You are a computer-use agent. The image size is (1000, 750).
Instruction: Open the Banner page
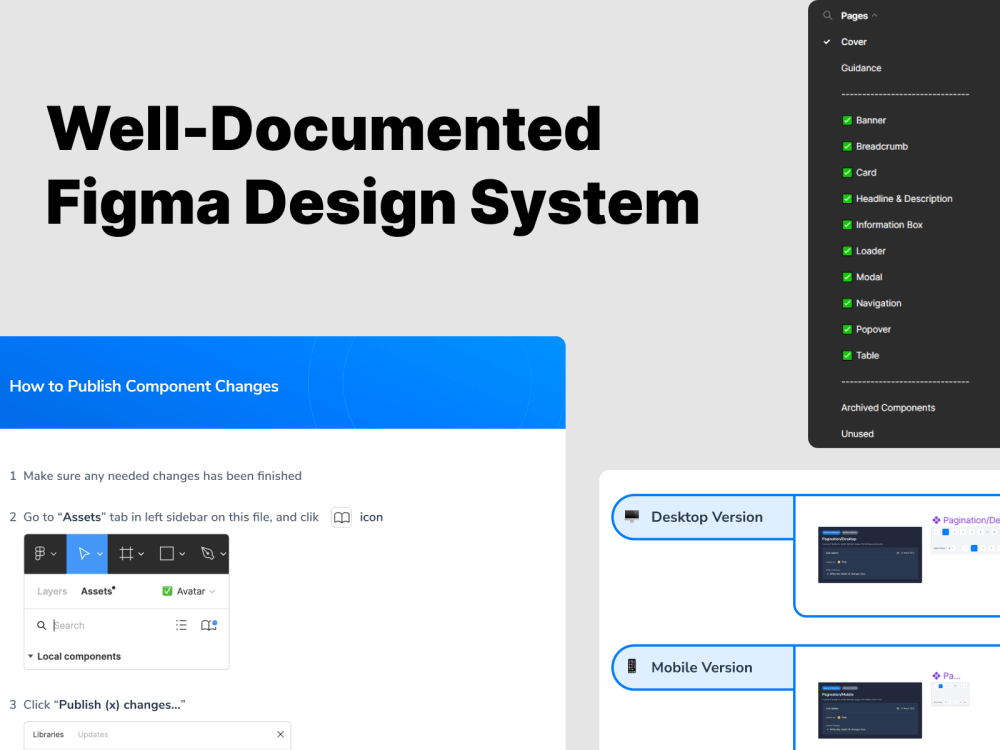[x=871, y=120]
